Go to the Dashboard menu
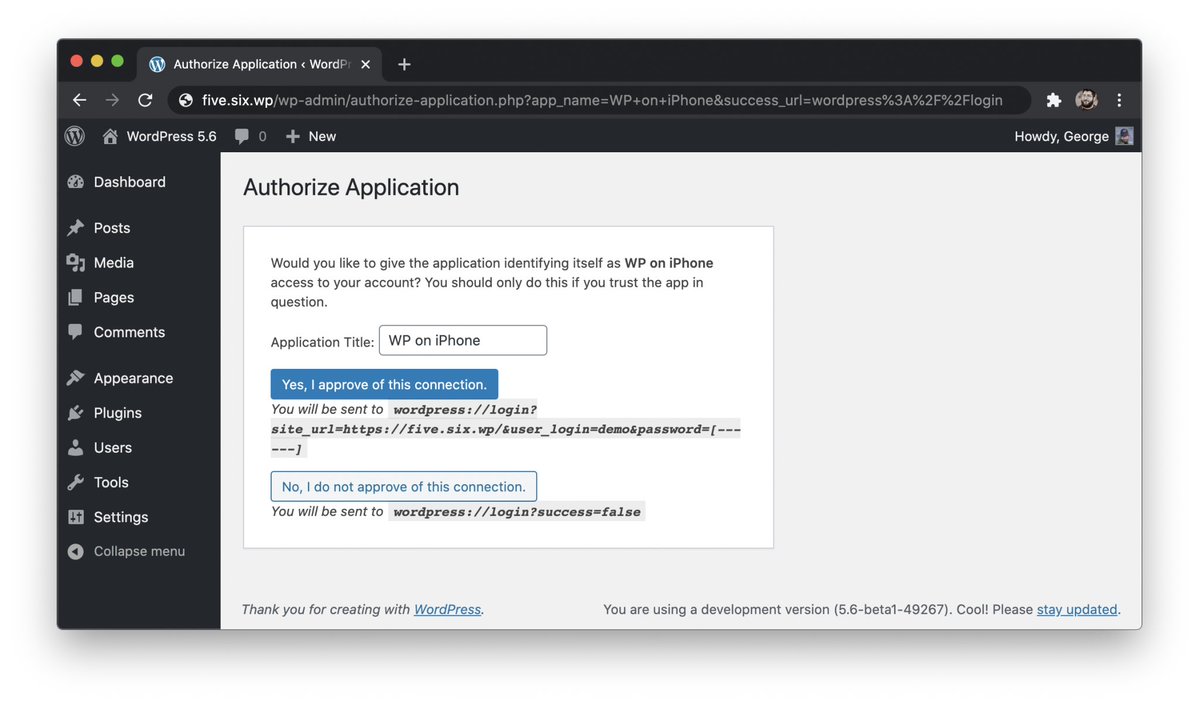This screenshot has height=705, width=1199. point(129,182)
